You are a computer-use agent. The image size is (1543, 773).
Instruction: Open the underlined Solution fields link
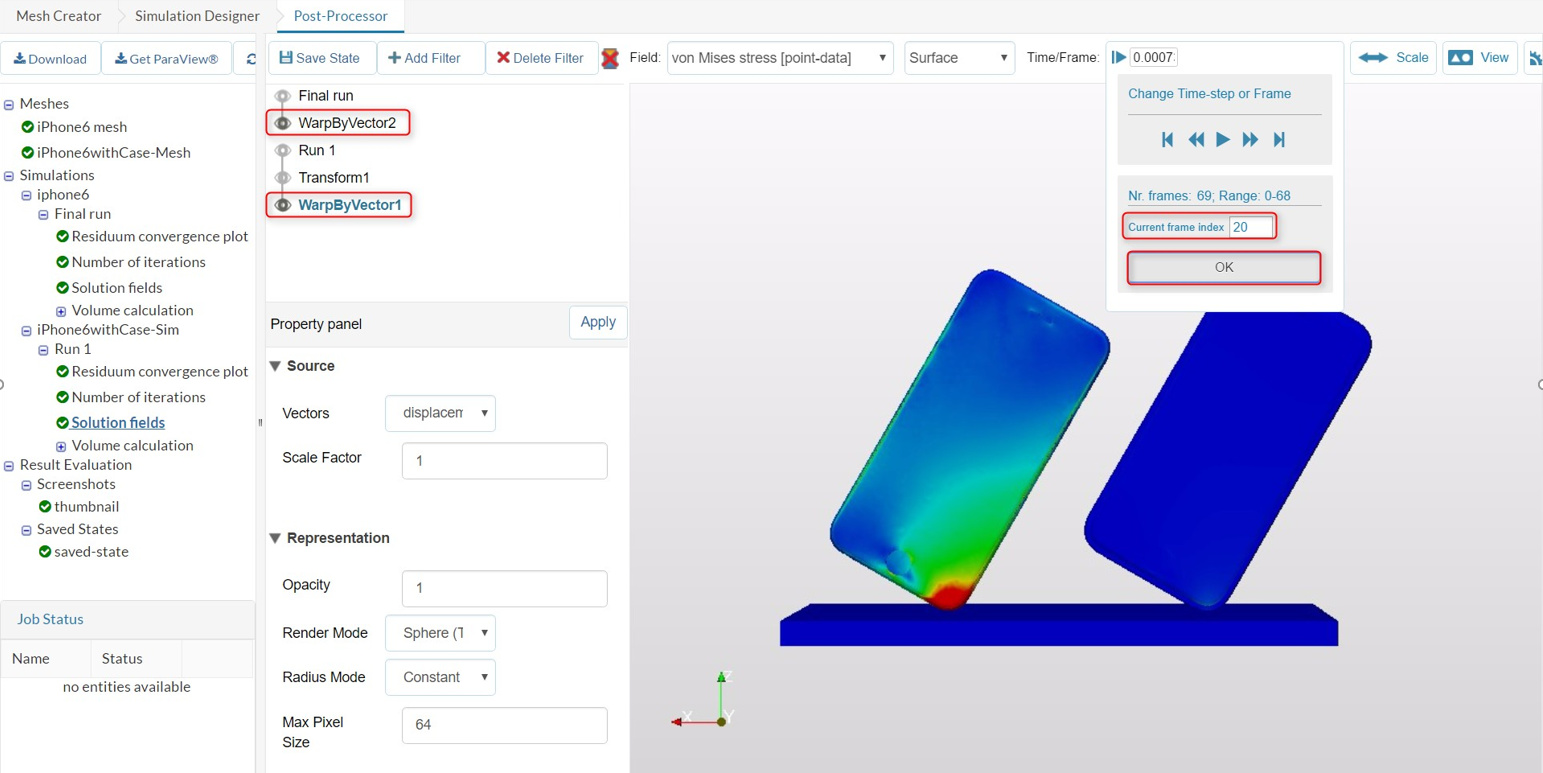(x=118, y=423)
